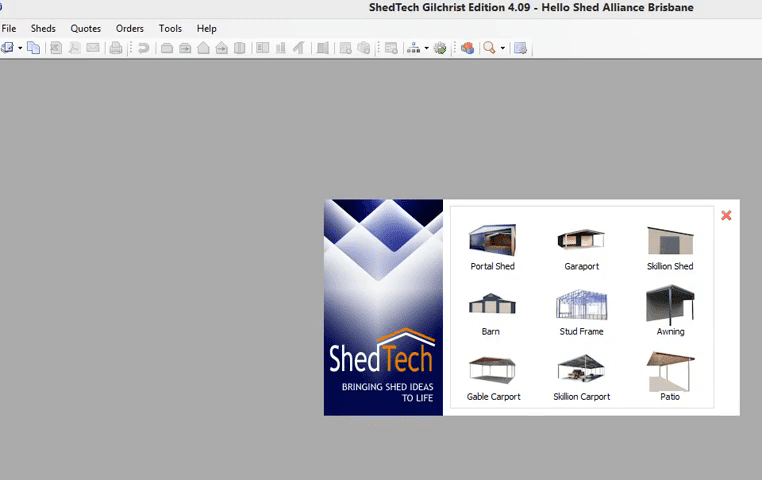Click the bar columns toolbar icon
Image resolution: width=762 pixels, height=480 pixels.
[281, 48]
